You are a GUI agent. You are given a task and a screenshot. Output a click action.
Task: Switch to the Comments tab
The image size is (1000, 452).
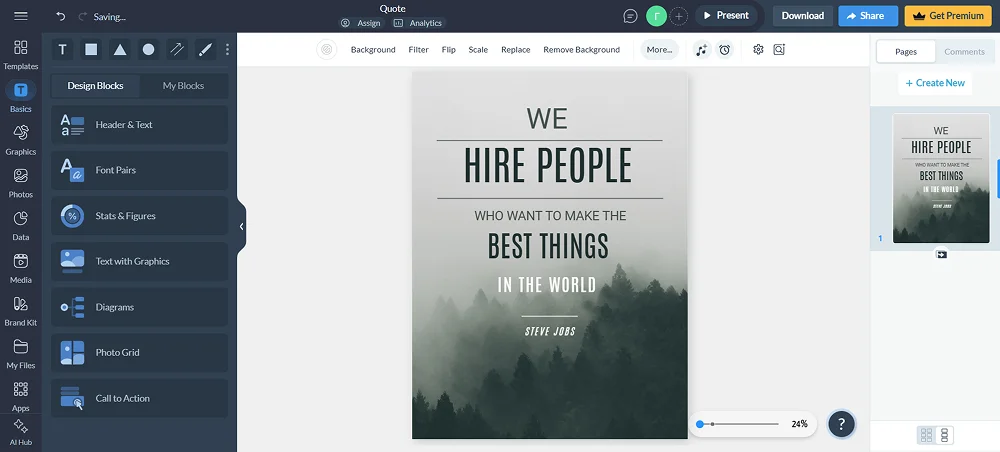(964, 52)
